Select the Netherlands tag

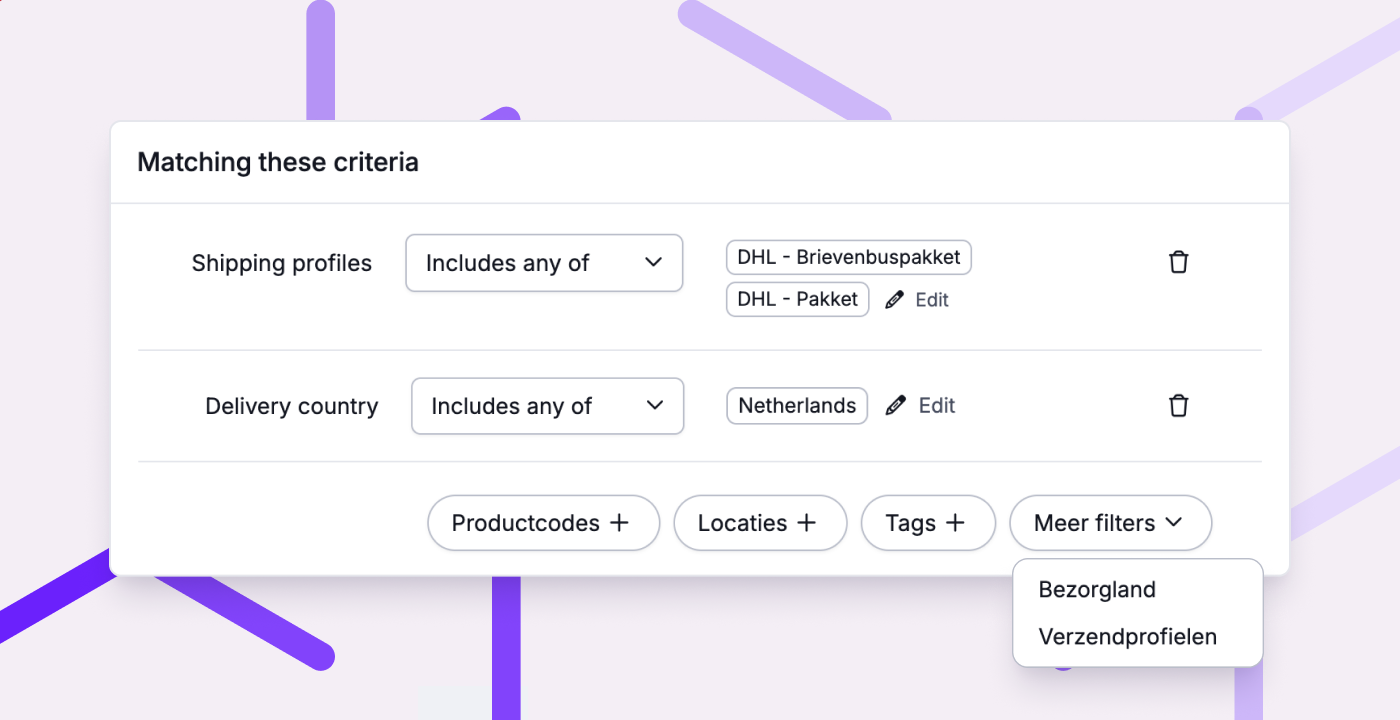tap(797, 406)
